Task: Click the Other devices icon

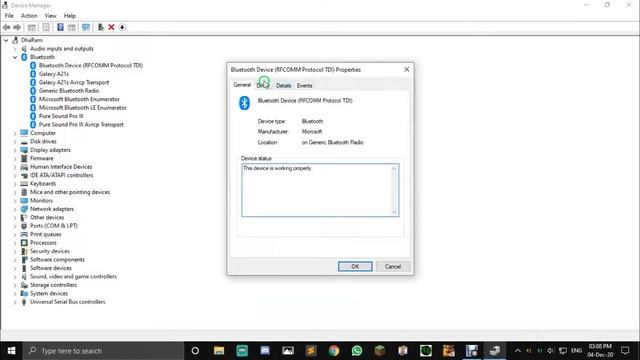Action: point(24,218)
